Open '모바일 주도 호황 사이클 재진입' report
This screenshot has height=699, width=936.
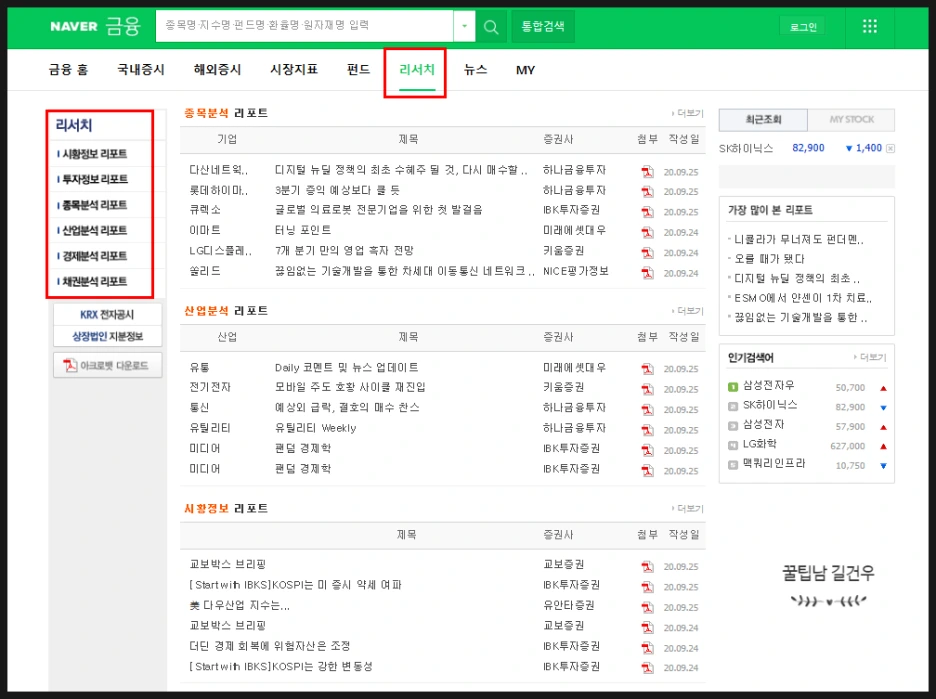[350, 387]
